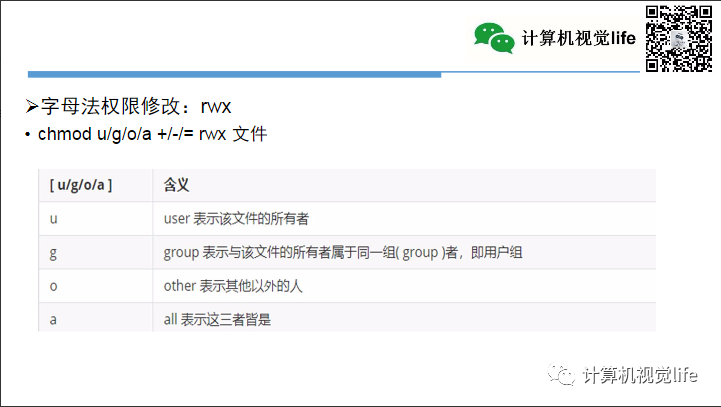
Task: Select the 'user 表示该文件的所有者' cell
Action: [x=236, y=218]
